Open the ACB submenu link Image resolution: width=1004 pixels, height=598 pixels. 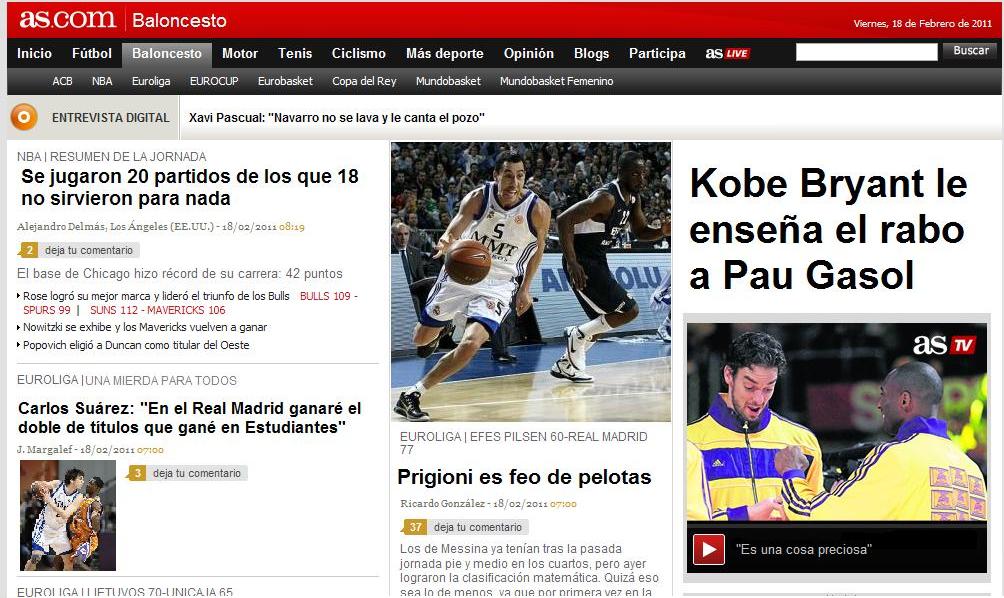[x=62, y=81]
